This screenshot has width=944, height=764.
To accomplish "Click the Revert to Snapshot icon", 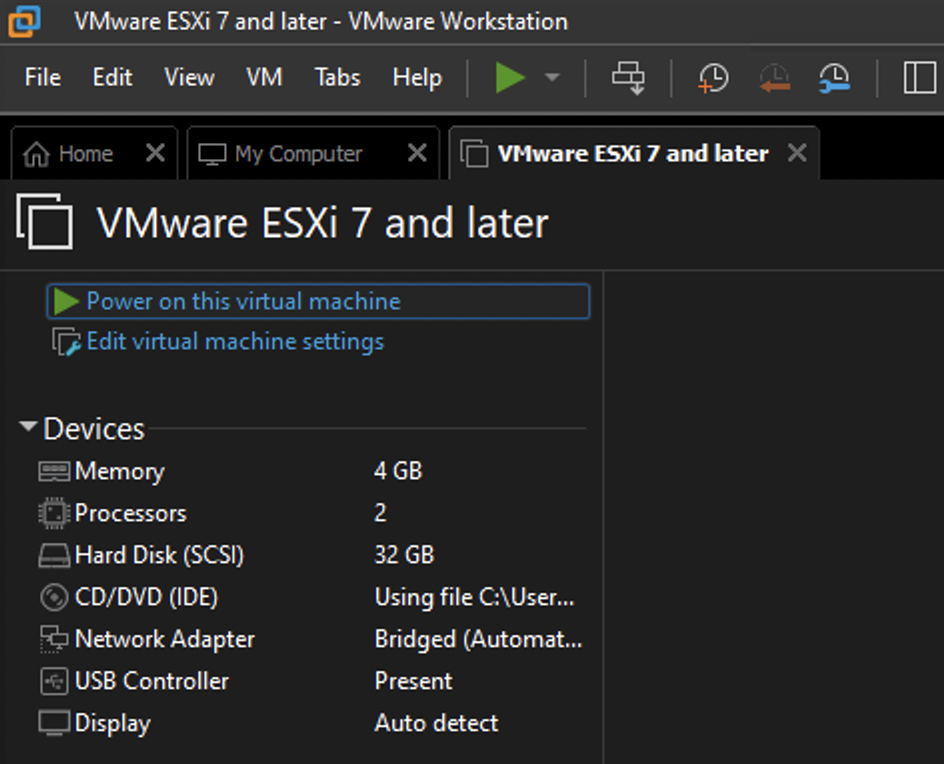I will click(774, 78).
